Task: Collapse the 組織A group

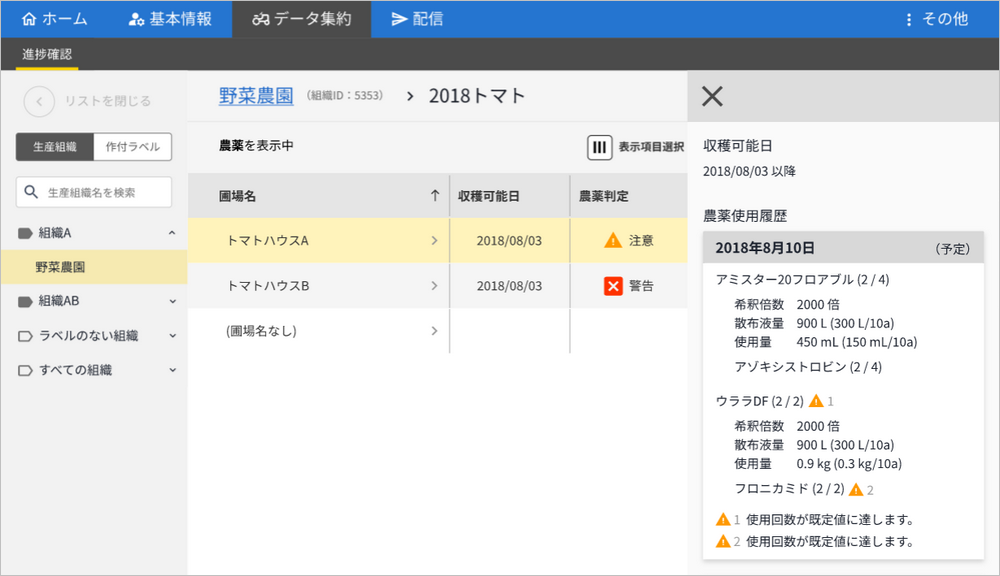Action: tap(172, 233)
